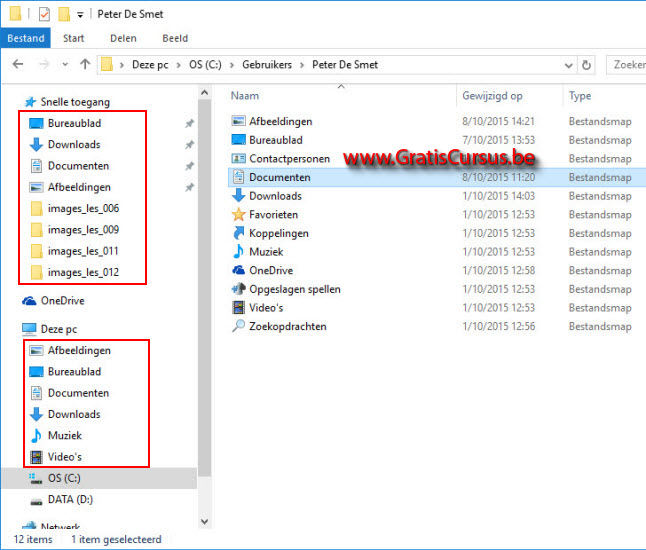This screenshot has width=646, height=550.
Task: Open the images_les_009 folder
Action: tap(83, 230)
